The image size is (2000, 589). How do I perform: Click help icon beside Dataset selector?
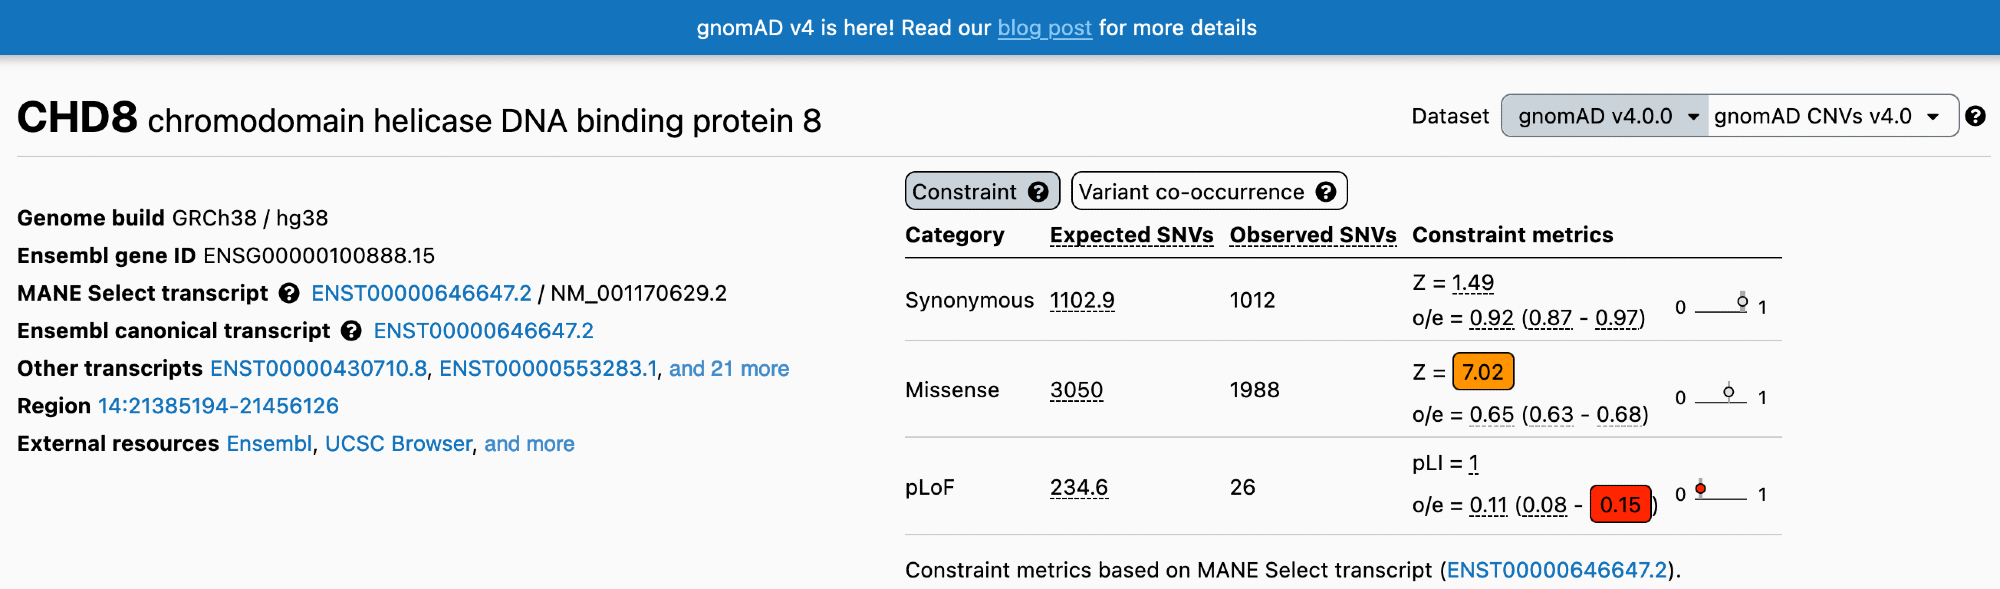click(x=1975, y=116)
